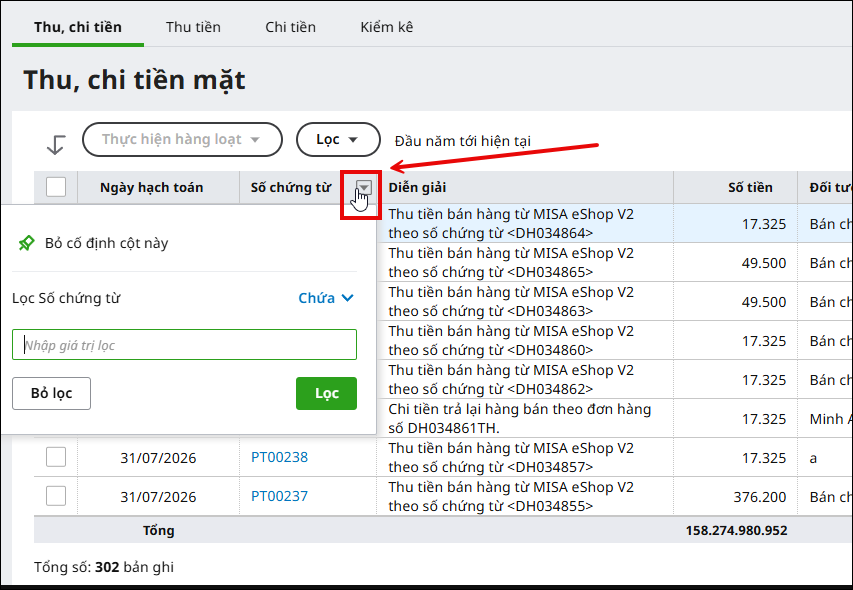Expand the Thực hiện hàng loạt dropdown

tap(182, 140)
